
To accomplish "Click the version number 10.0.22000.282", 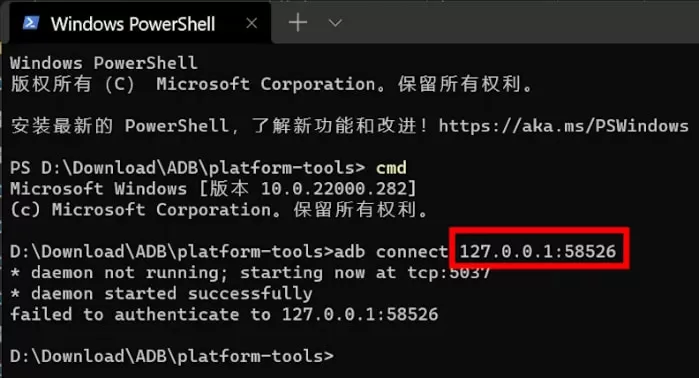I will pyautogui.click(x=334, y=189).
